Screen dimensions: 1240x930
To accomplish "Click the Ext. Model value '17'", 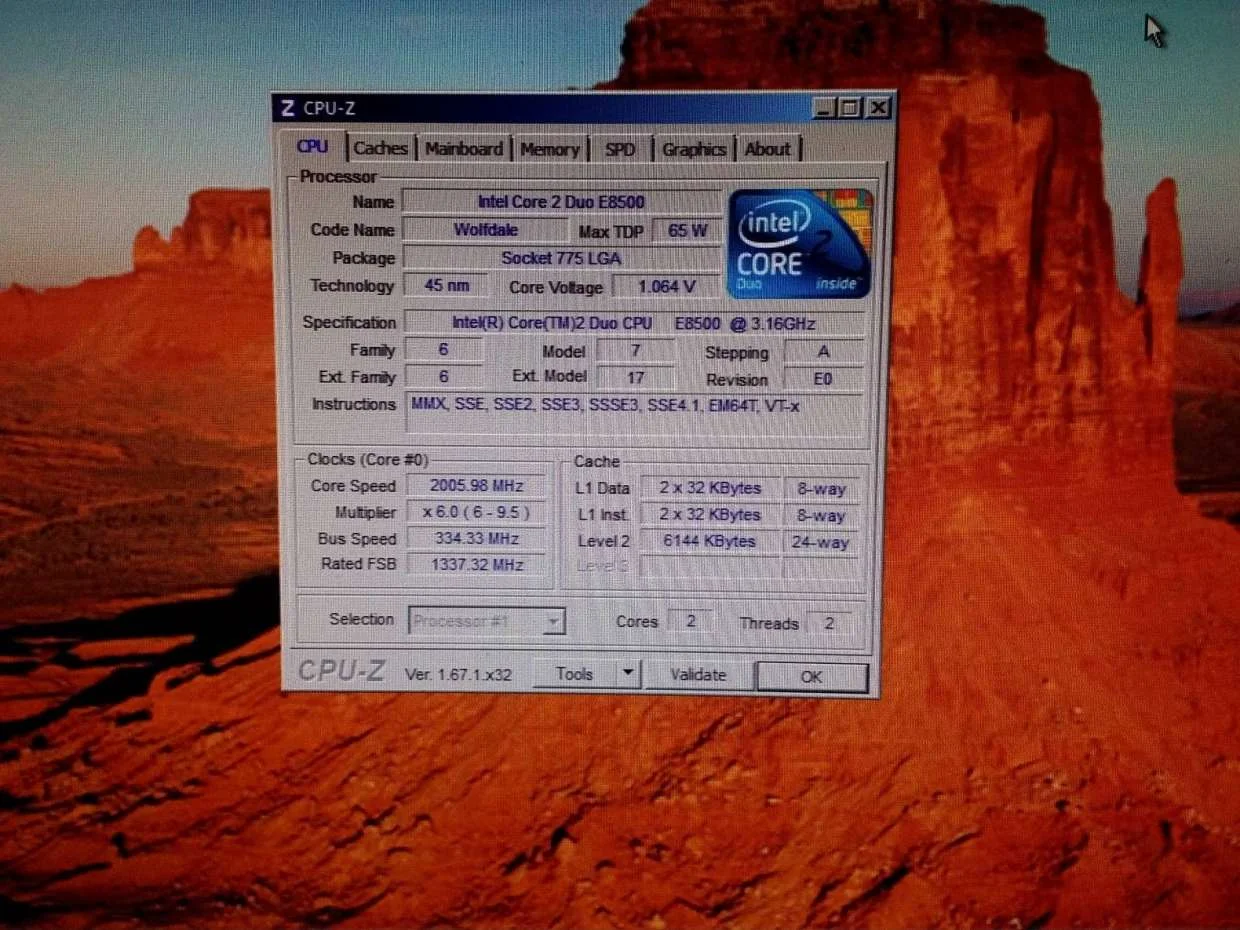I will pos(635,378).
